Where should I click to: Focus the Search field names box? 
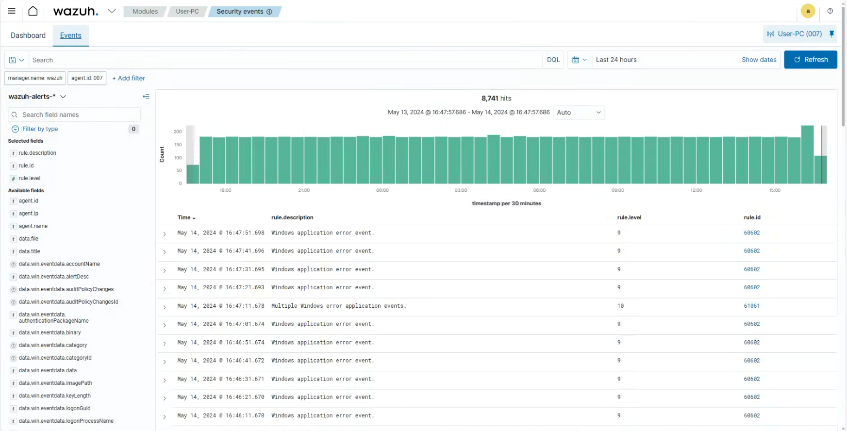(75, 115)
